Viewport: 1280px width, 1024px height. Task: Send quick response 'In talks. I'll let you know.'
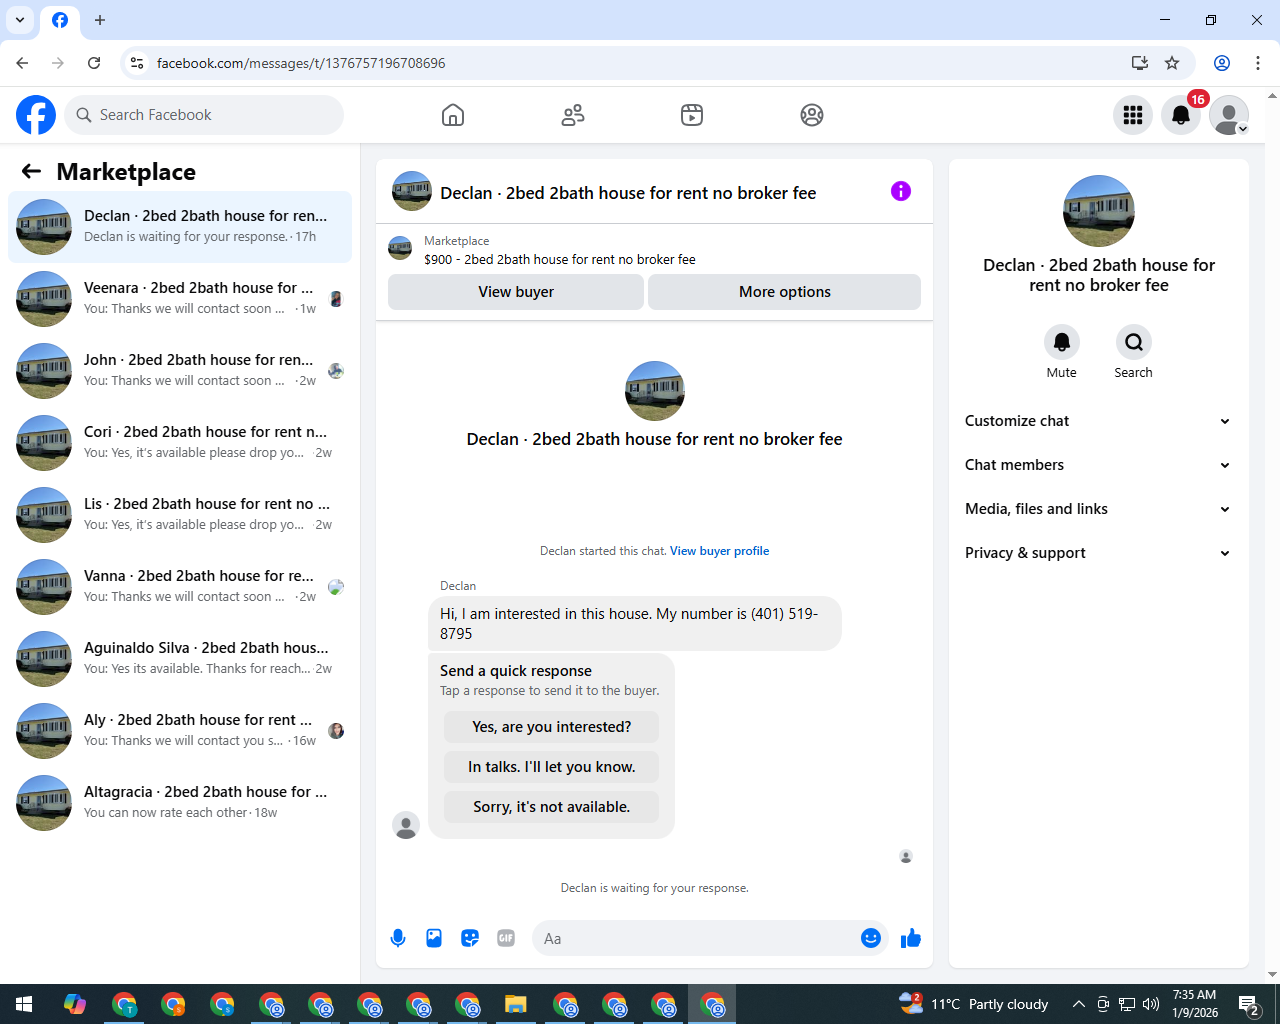coord(552,767)
